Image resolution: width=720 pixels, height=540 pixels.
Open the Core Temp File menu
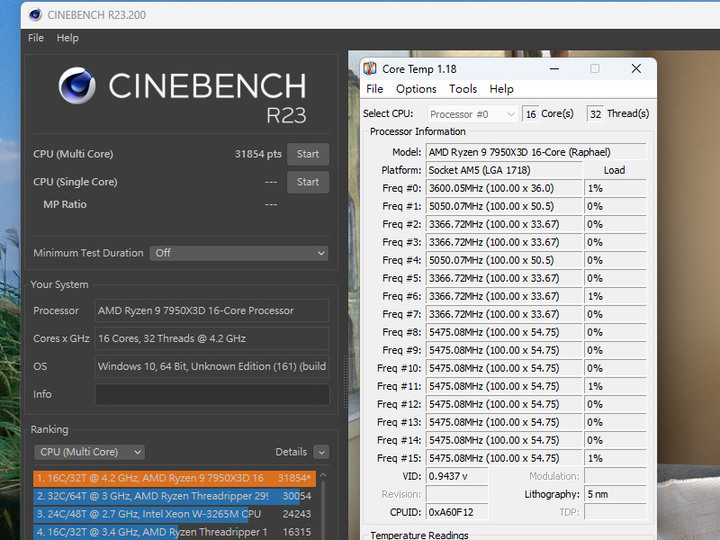click(x=374, y=89)
